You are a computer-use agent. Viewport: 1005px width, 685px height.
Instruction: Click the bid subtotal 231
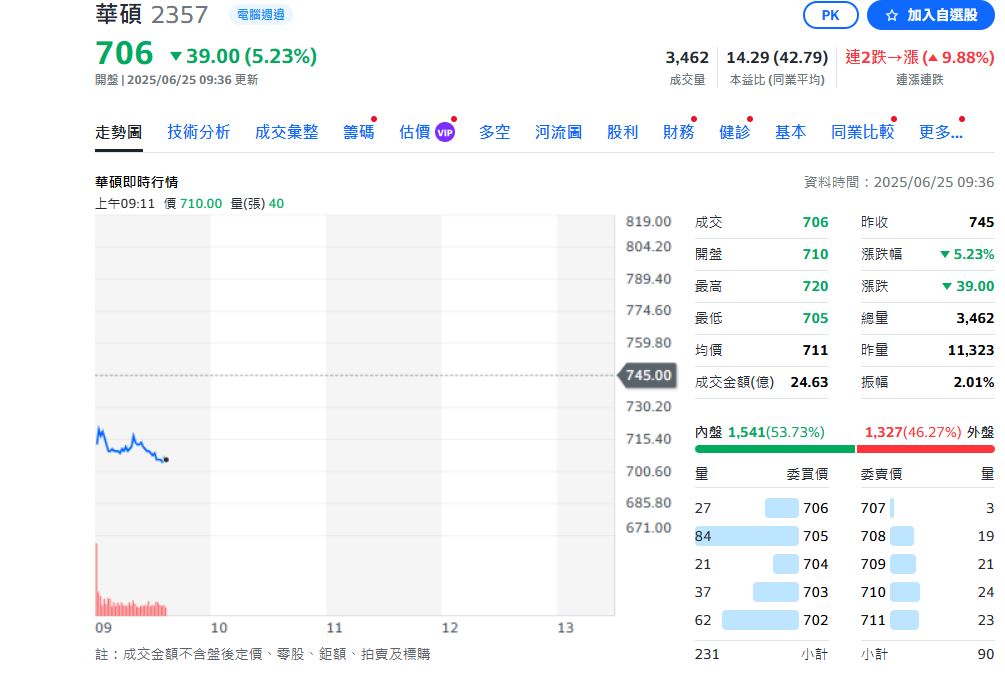tap(707, 654)
